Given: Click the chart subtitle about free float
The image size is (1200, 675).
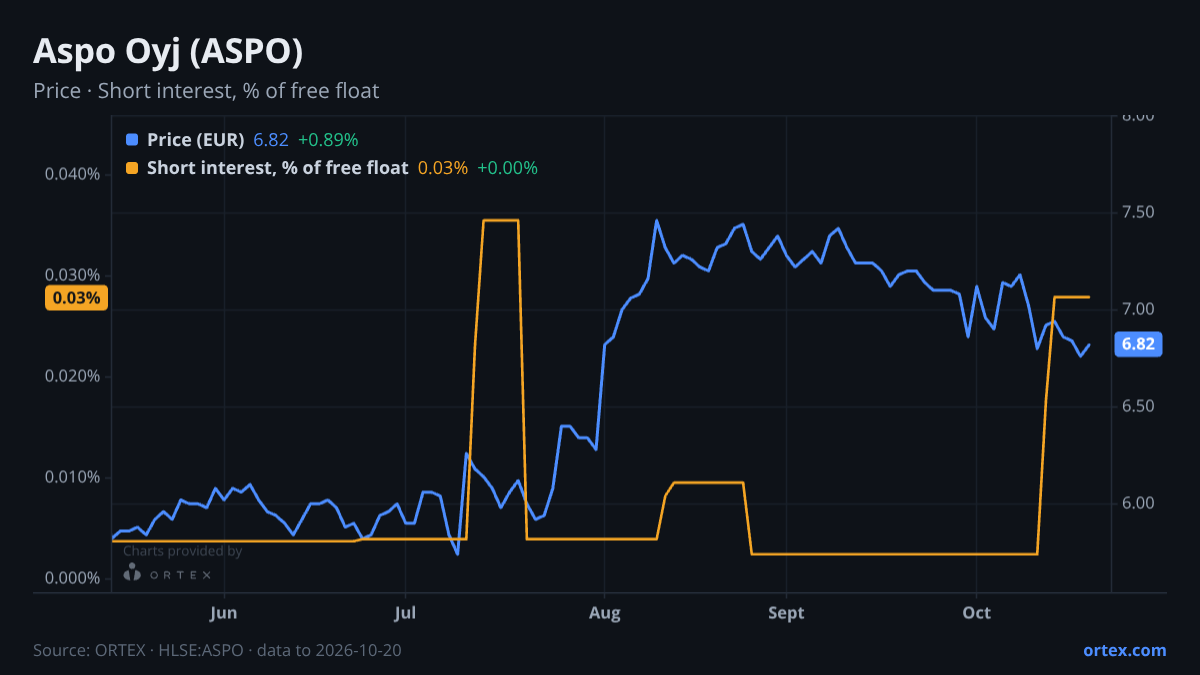Looking at the screenshot, I should (206, 91).
